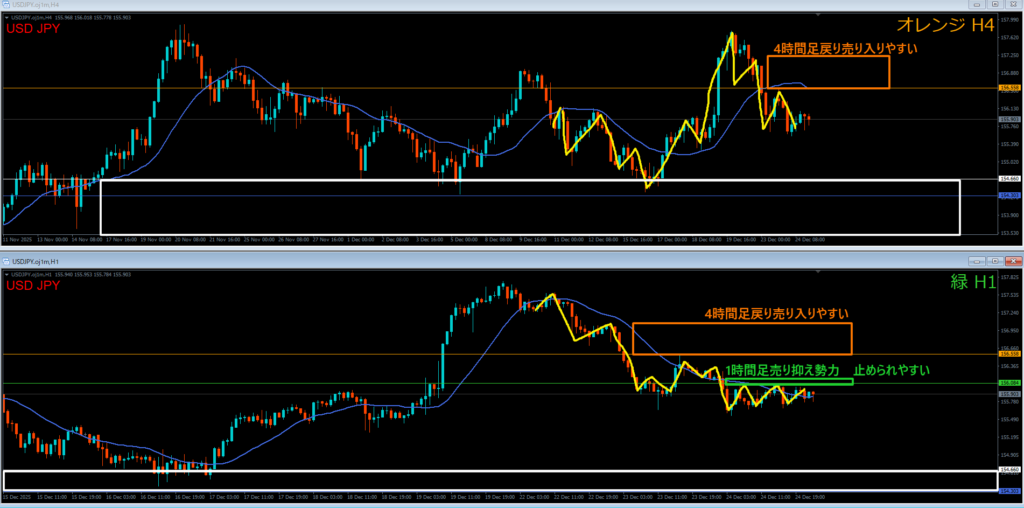This screenshot has width=1024, height=508.
Task: Click the blue 154.303 price tag in H4 chart
Action: pyautogui.click(x=1010, y=195)
